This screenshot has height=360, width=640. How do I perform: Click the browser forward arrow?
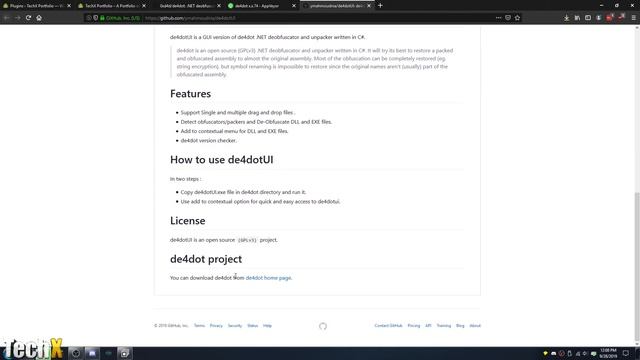18,18
